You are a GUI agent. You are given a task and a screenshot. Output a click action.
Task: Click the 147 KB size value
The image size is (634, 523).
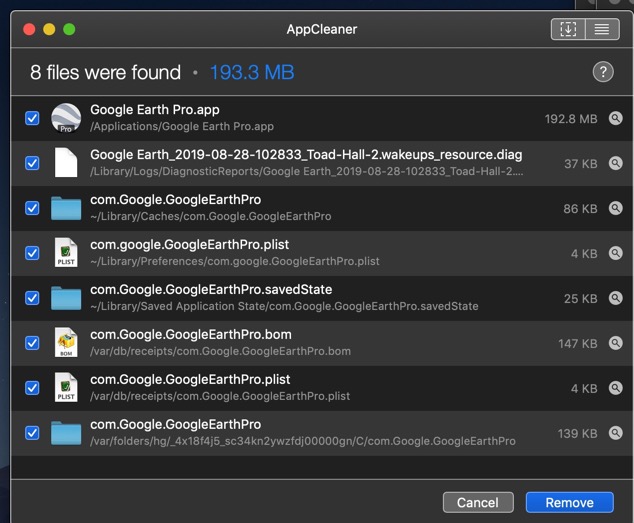(578, 344)
